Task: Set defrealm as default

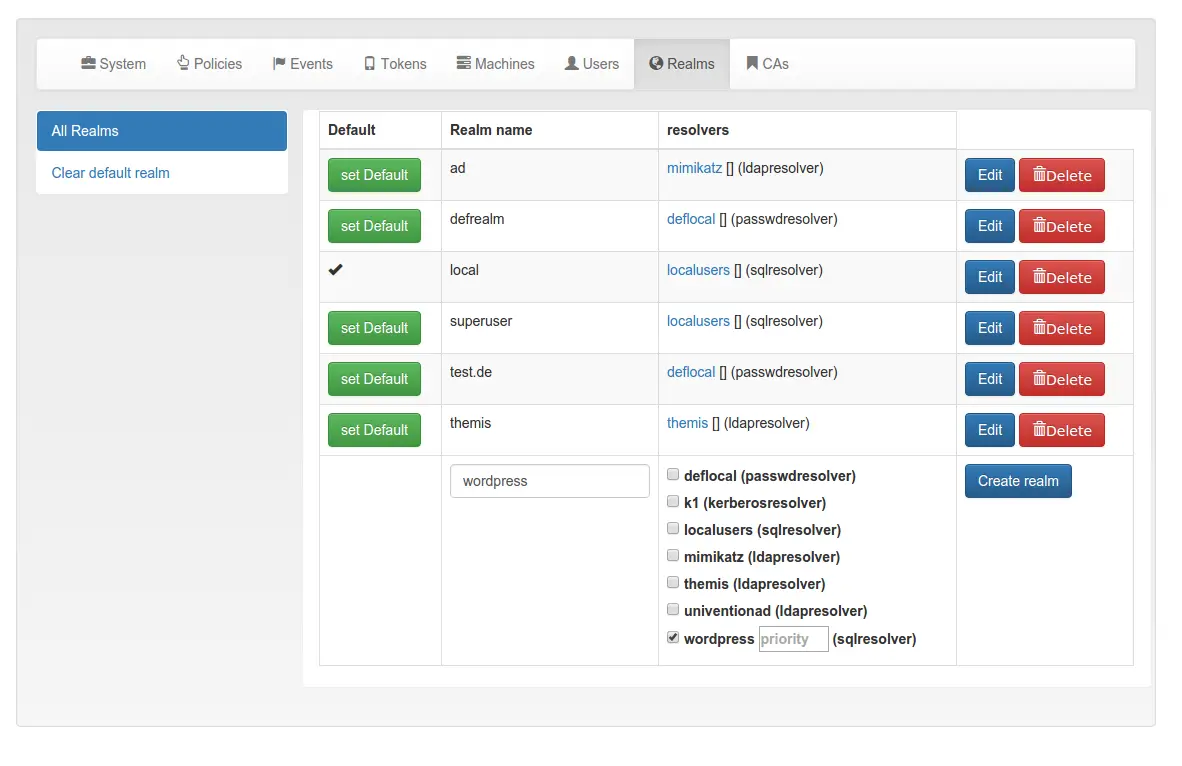Action: click(x=374, y=226)
